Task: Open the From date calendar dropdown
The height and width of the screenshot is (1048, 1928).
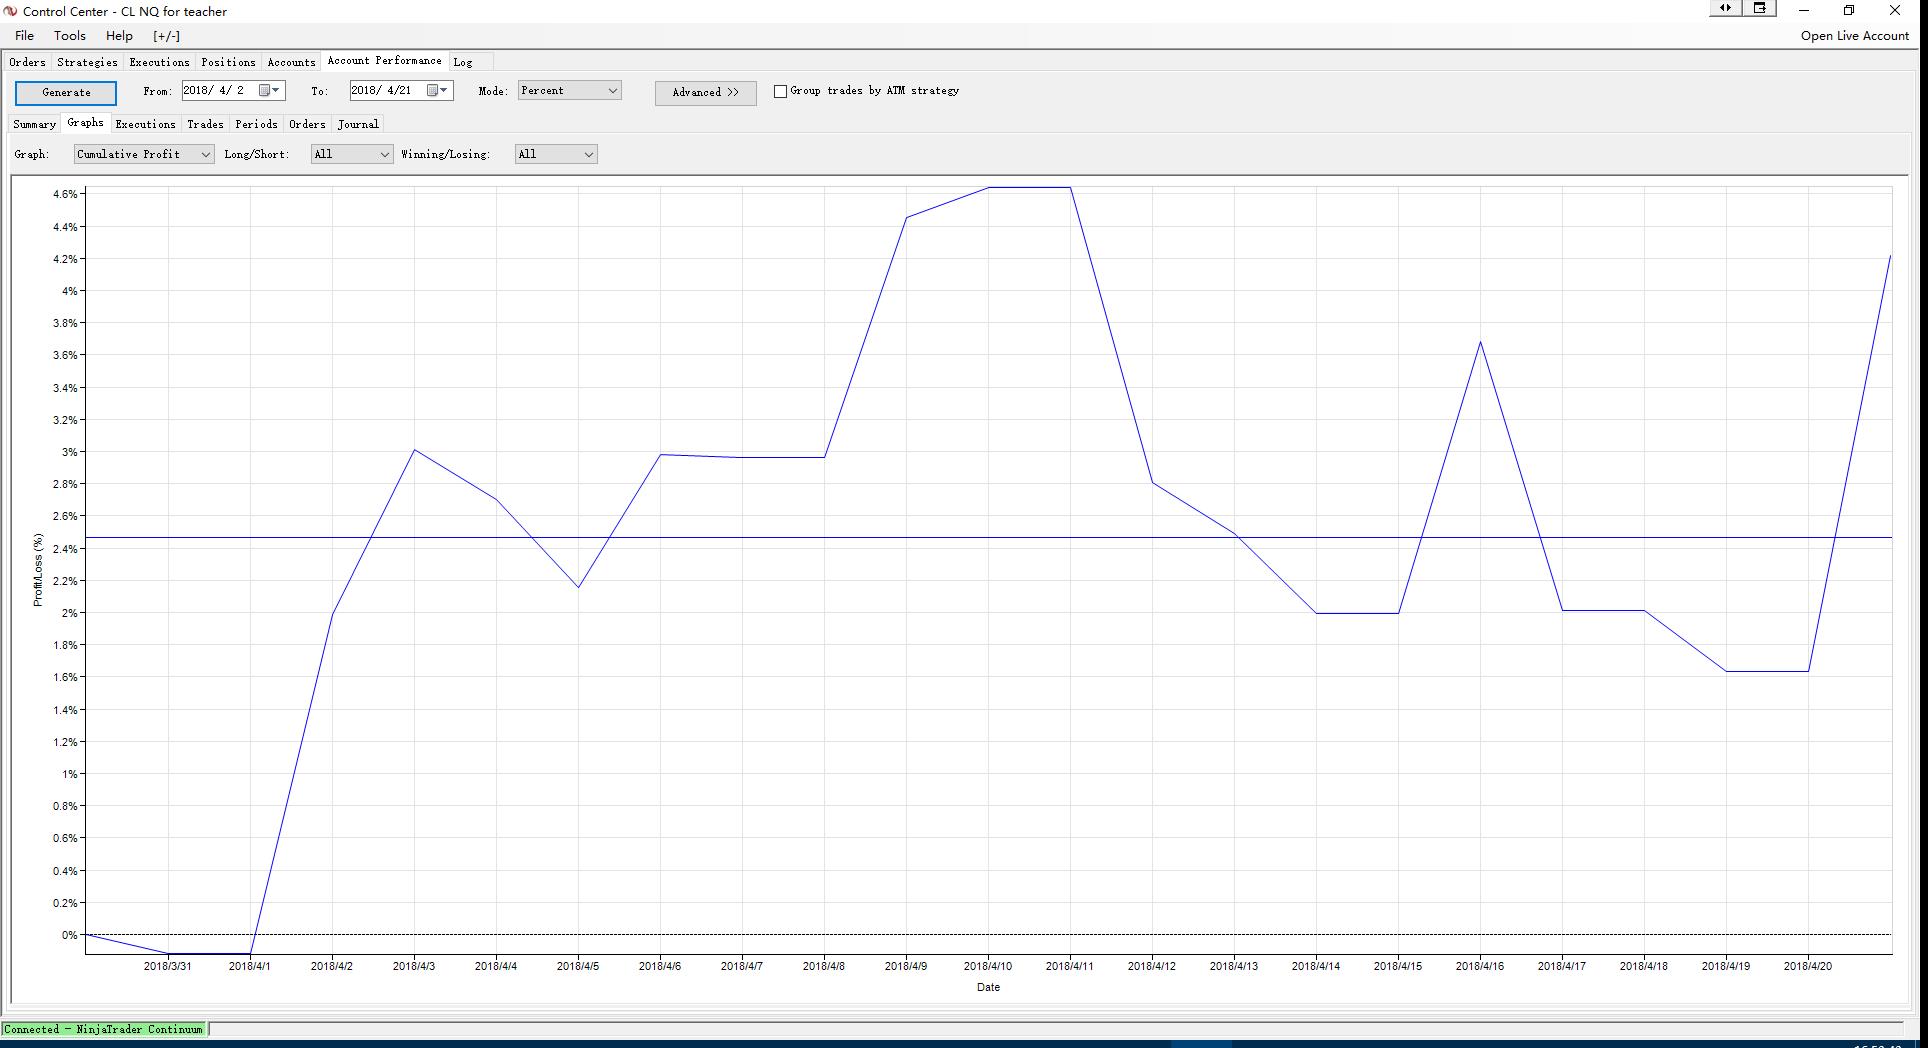Action: click(270, 90)
